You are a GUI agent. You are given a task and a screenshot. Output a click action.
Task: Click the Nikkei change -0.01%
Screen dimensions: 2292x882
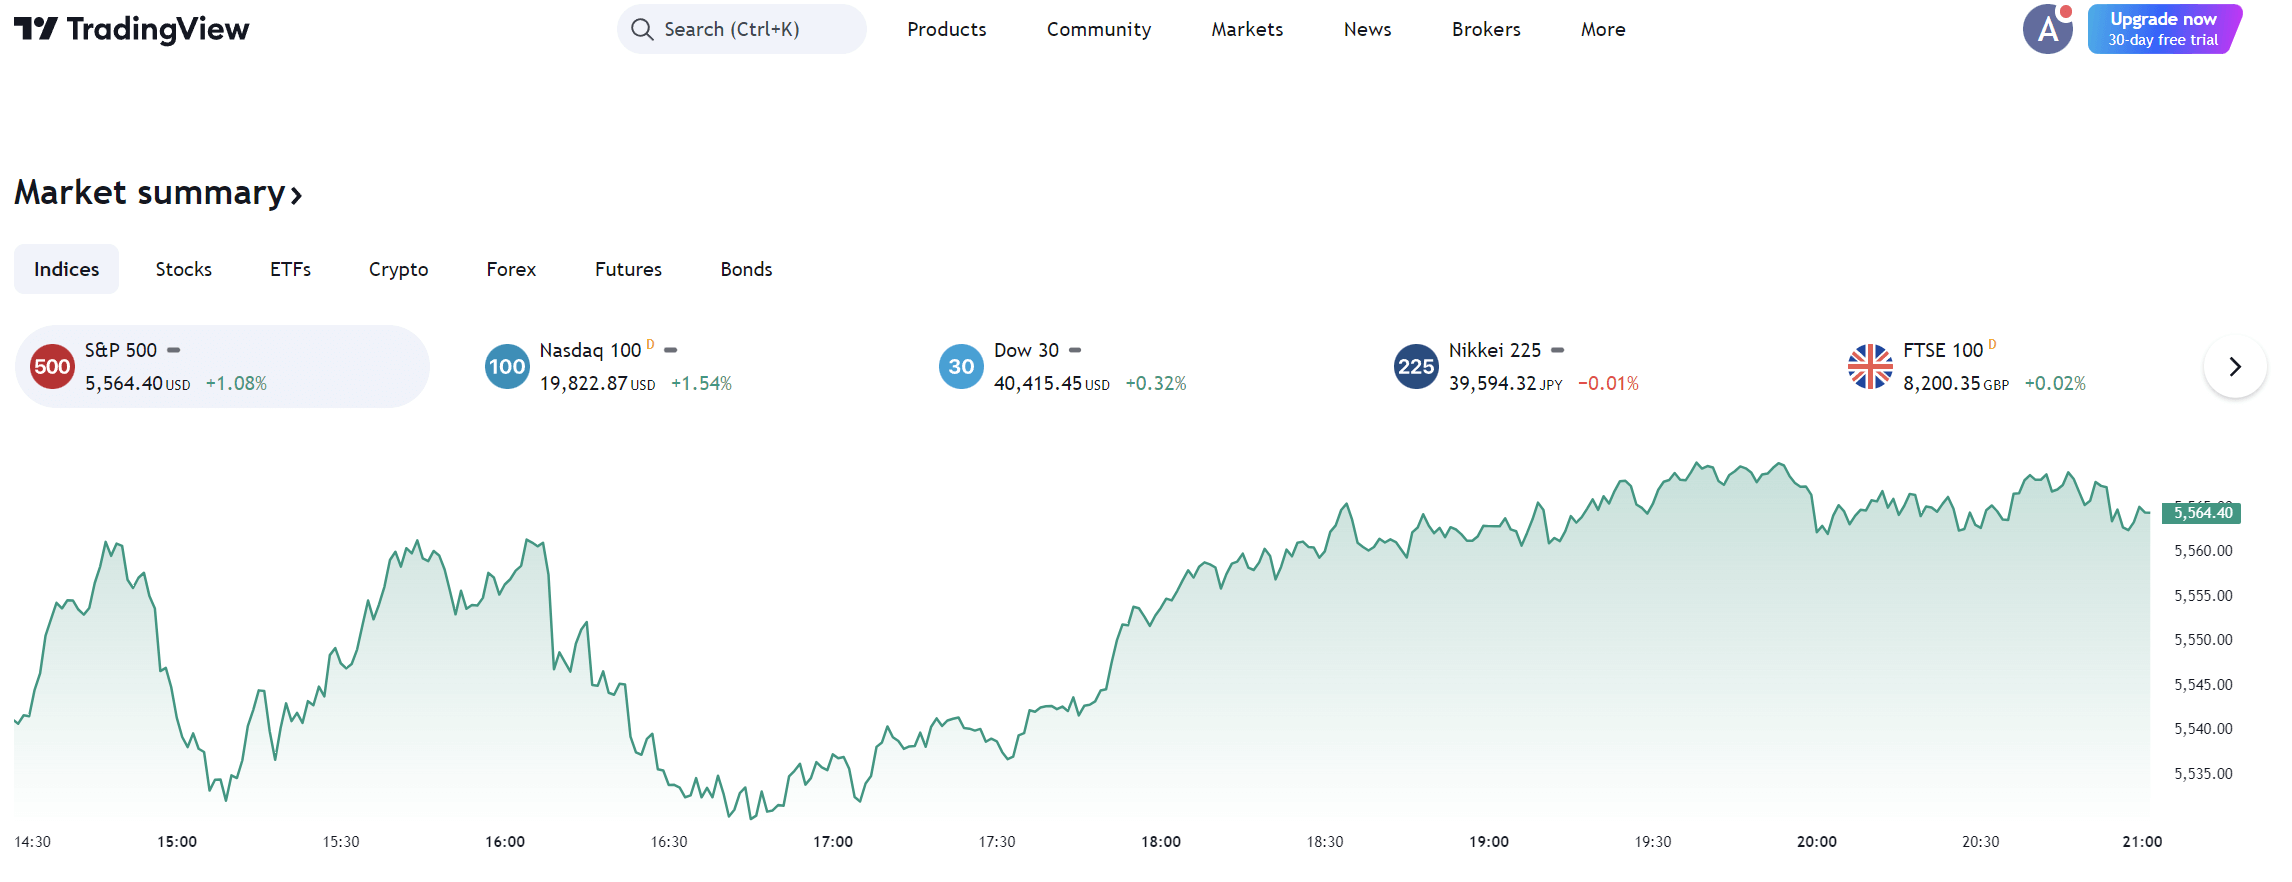[x=1608, y=383]
